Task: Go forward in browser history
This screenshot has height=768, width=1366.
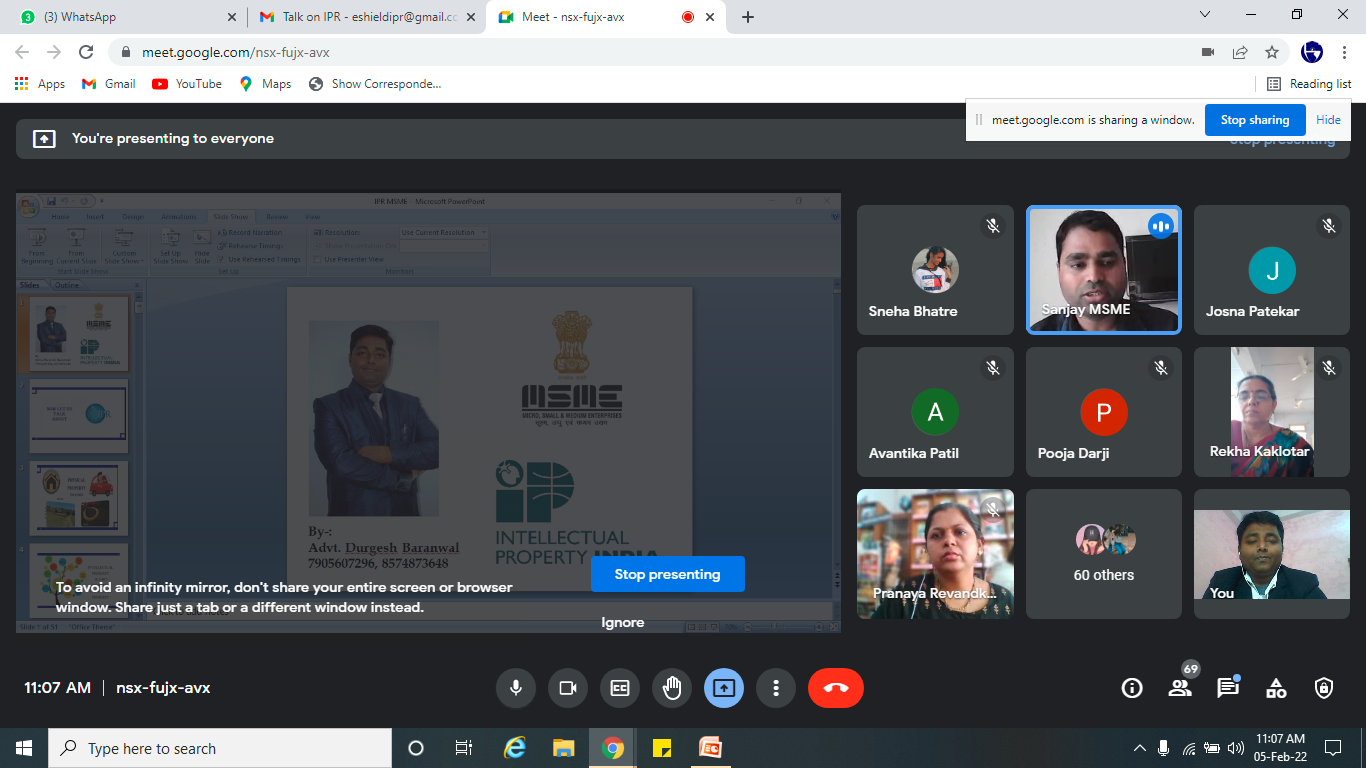Action: click(54, 52)
